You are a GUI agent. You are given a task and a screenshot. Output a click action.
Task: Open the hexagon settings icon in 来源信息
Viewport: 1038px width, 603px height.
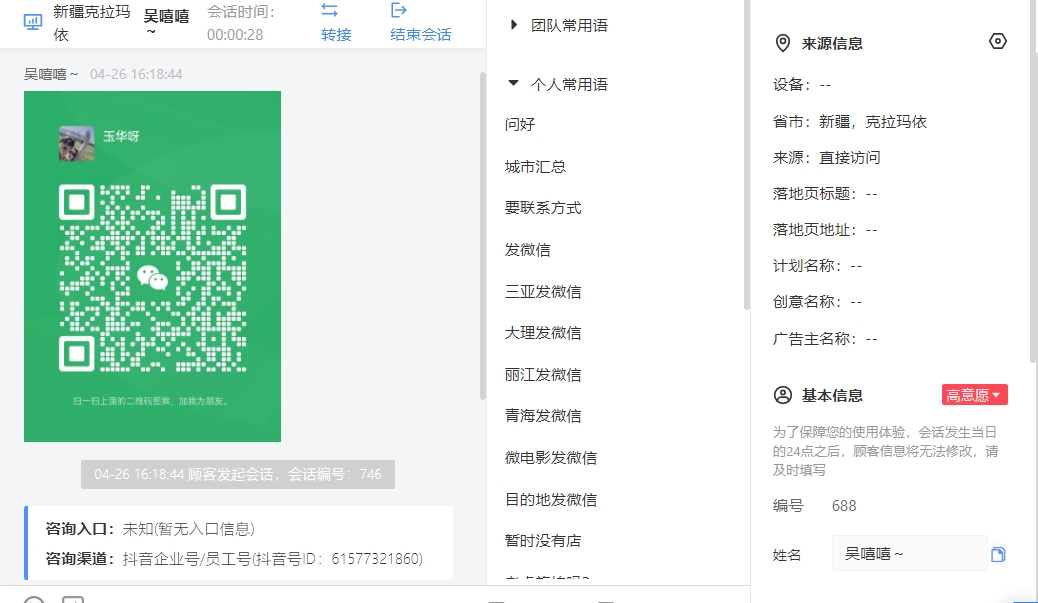(998, 42)
